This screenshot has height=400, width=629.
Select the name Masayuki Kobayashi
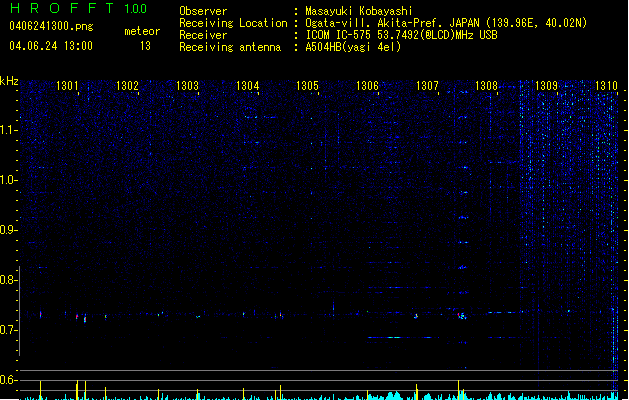(x=359, y=11)
